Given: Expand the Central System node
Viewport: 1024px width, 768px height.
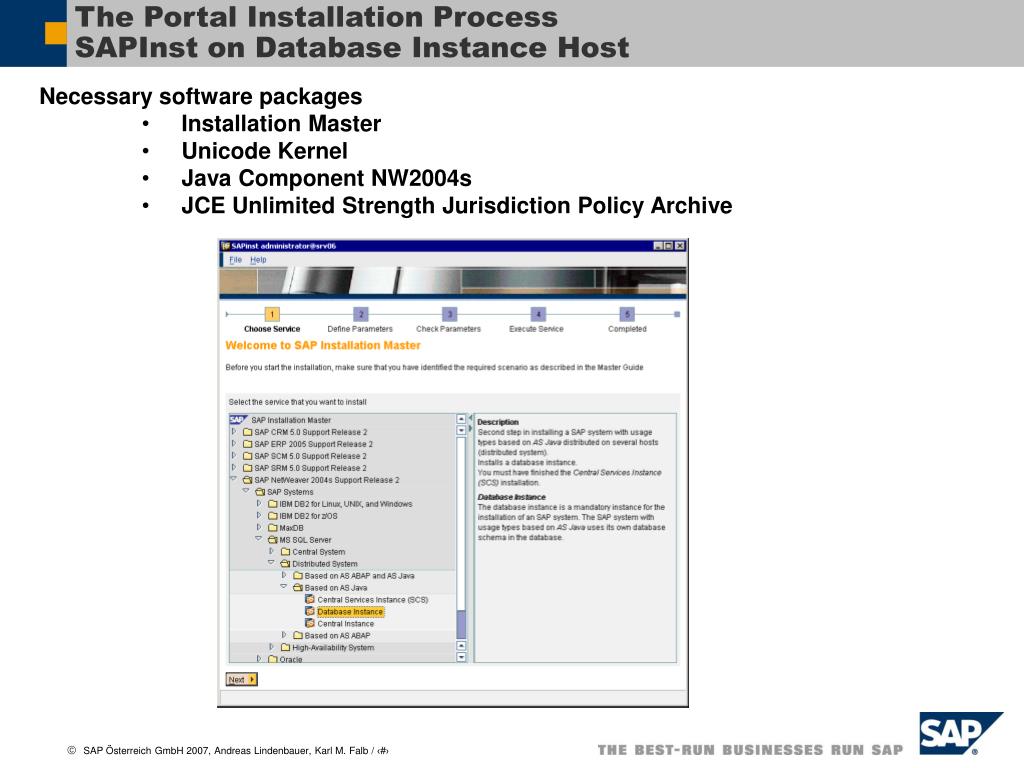Looking at the screenshot, I should [271, 552].
